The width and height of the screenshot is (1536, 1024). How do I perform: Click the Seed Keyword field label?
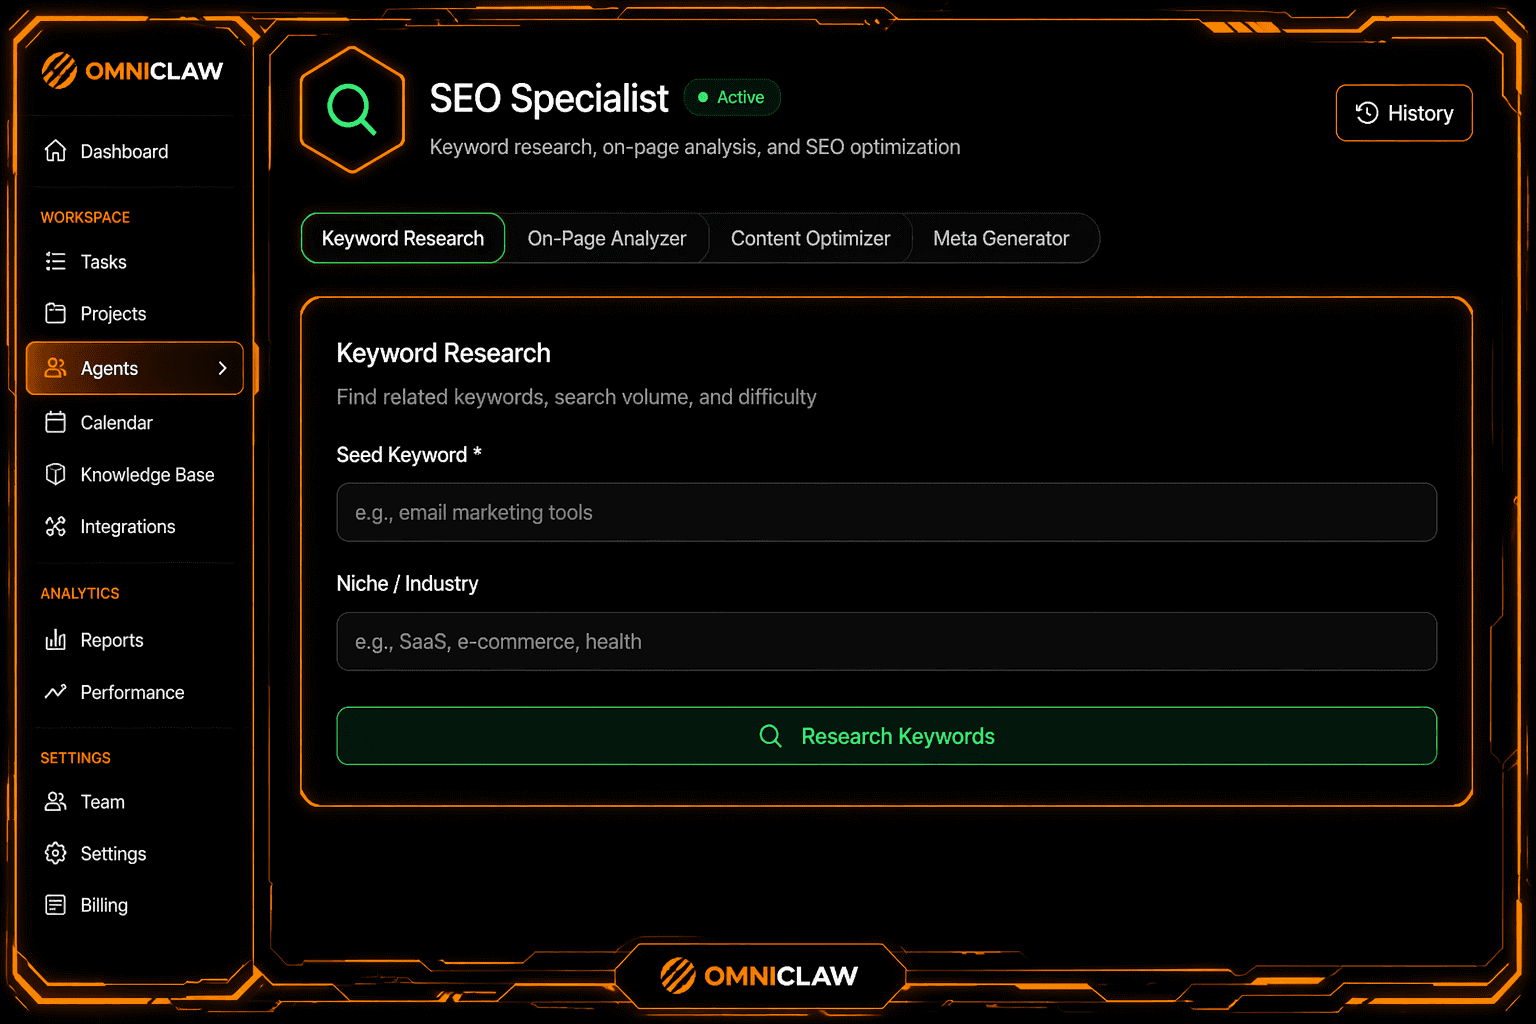pyautogui.click(x=409, y=455)
